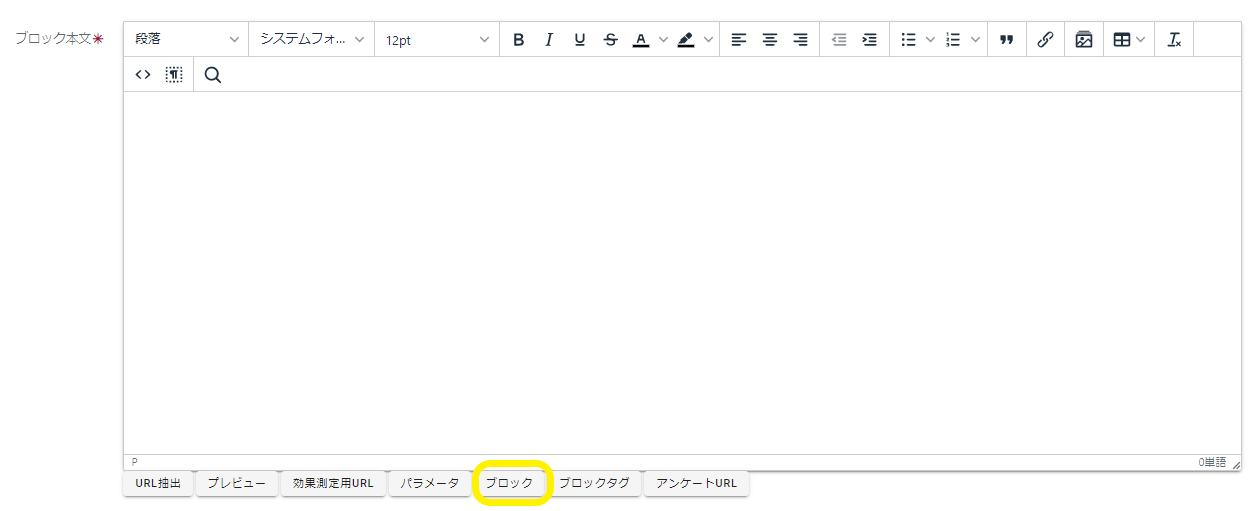Image resolution: width=1256 pixels, height=511 pixels.
Task: Insert a hyperlink
Action: pos(1045,40)
